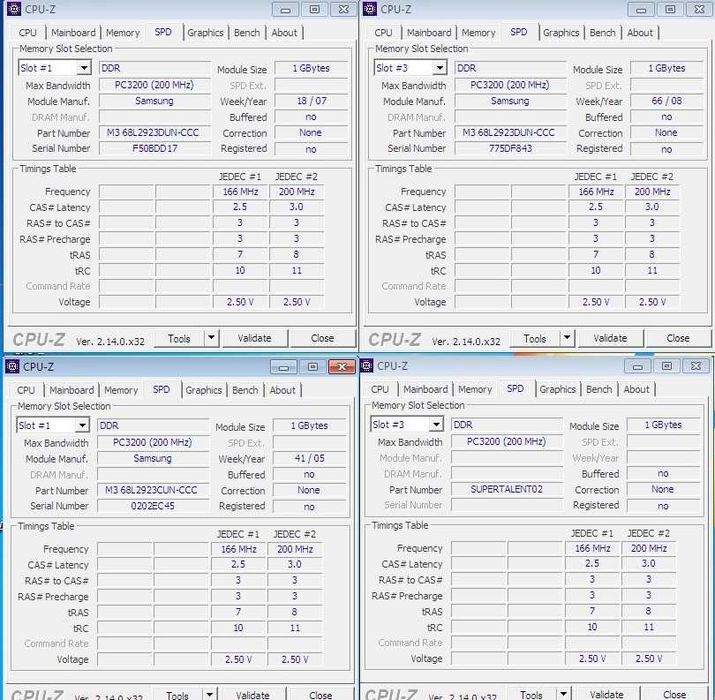715x700 pixels.
Task: Open Graphics tab in 41 / 05 window
Action: [203, 390]
